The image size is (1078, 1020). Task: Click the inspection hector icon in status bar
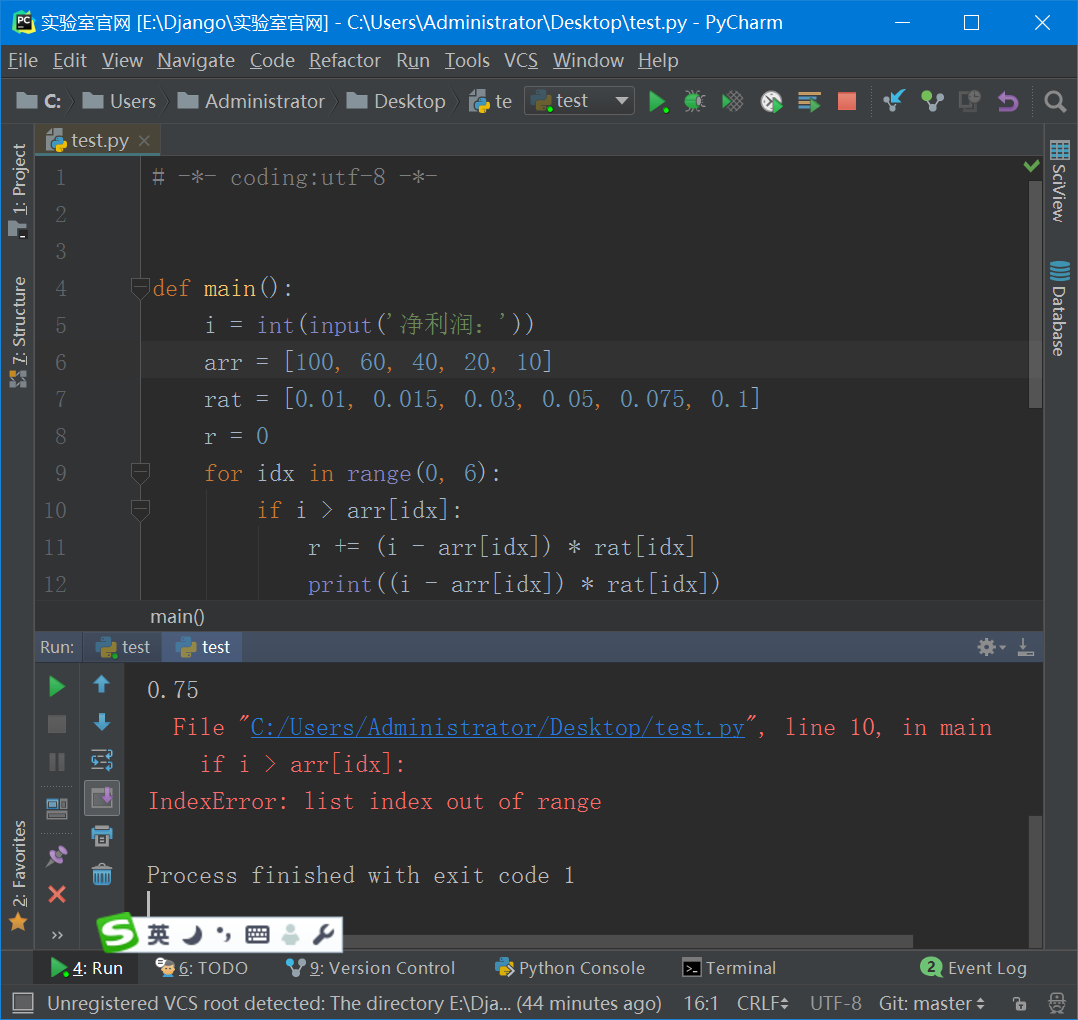1056,1003
